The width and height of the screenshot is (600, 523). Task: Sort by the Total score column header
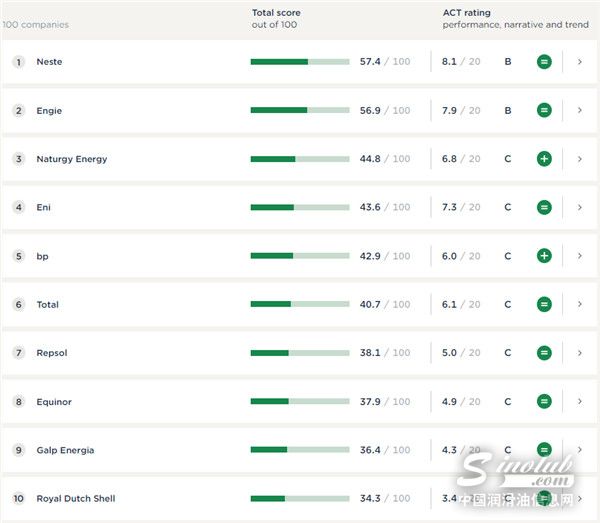click(x=276, y=13)
